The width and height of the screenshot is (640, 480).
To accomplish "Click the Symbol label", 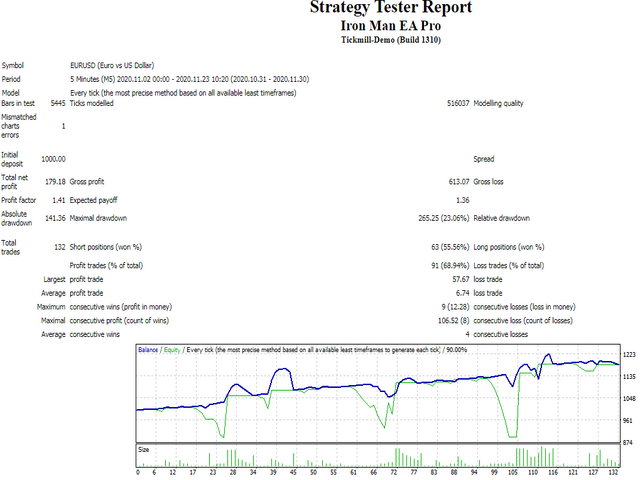I will pos(12,65).
